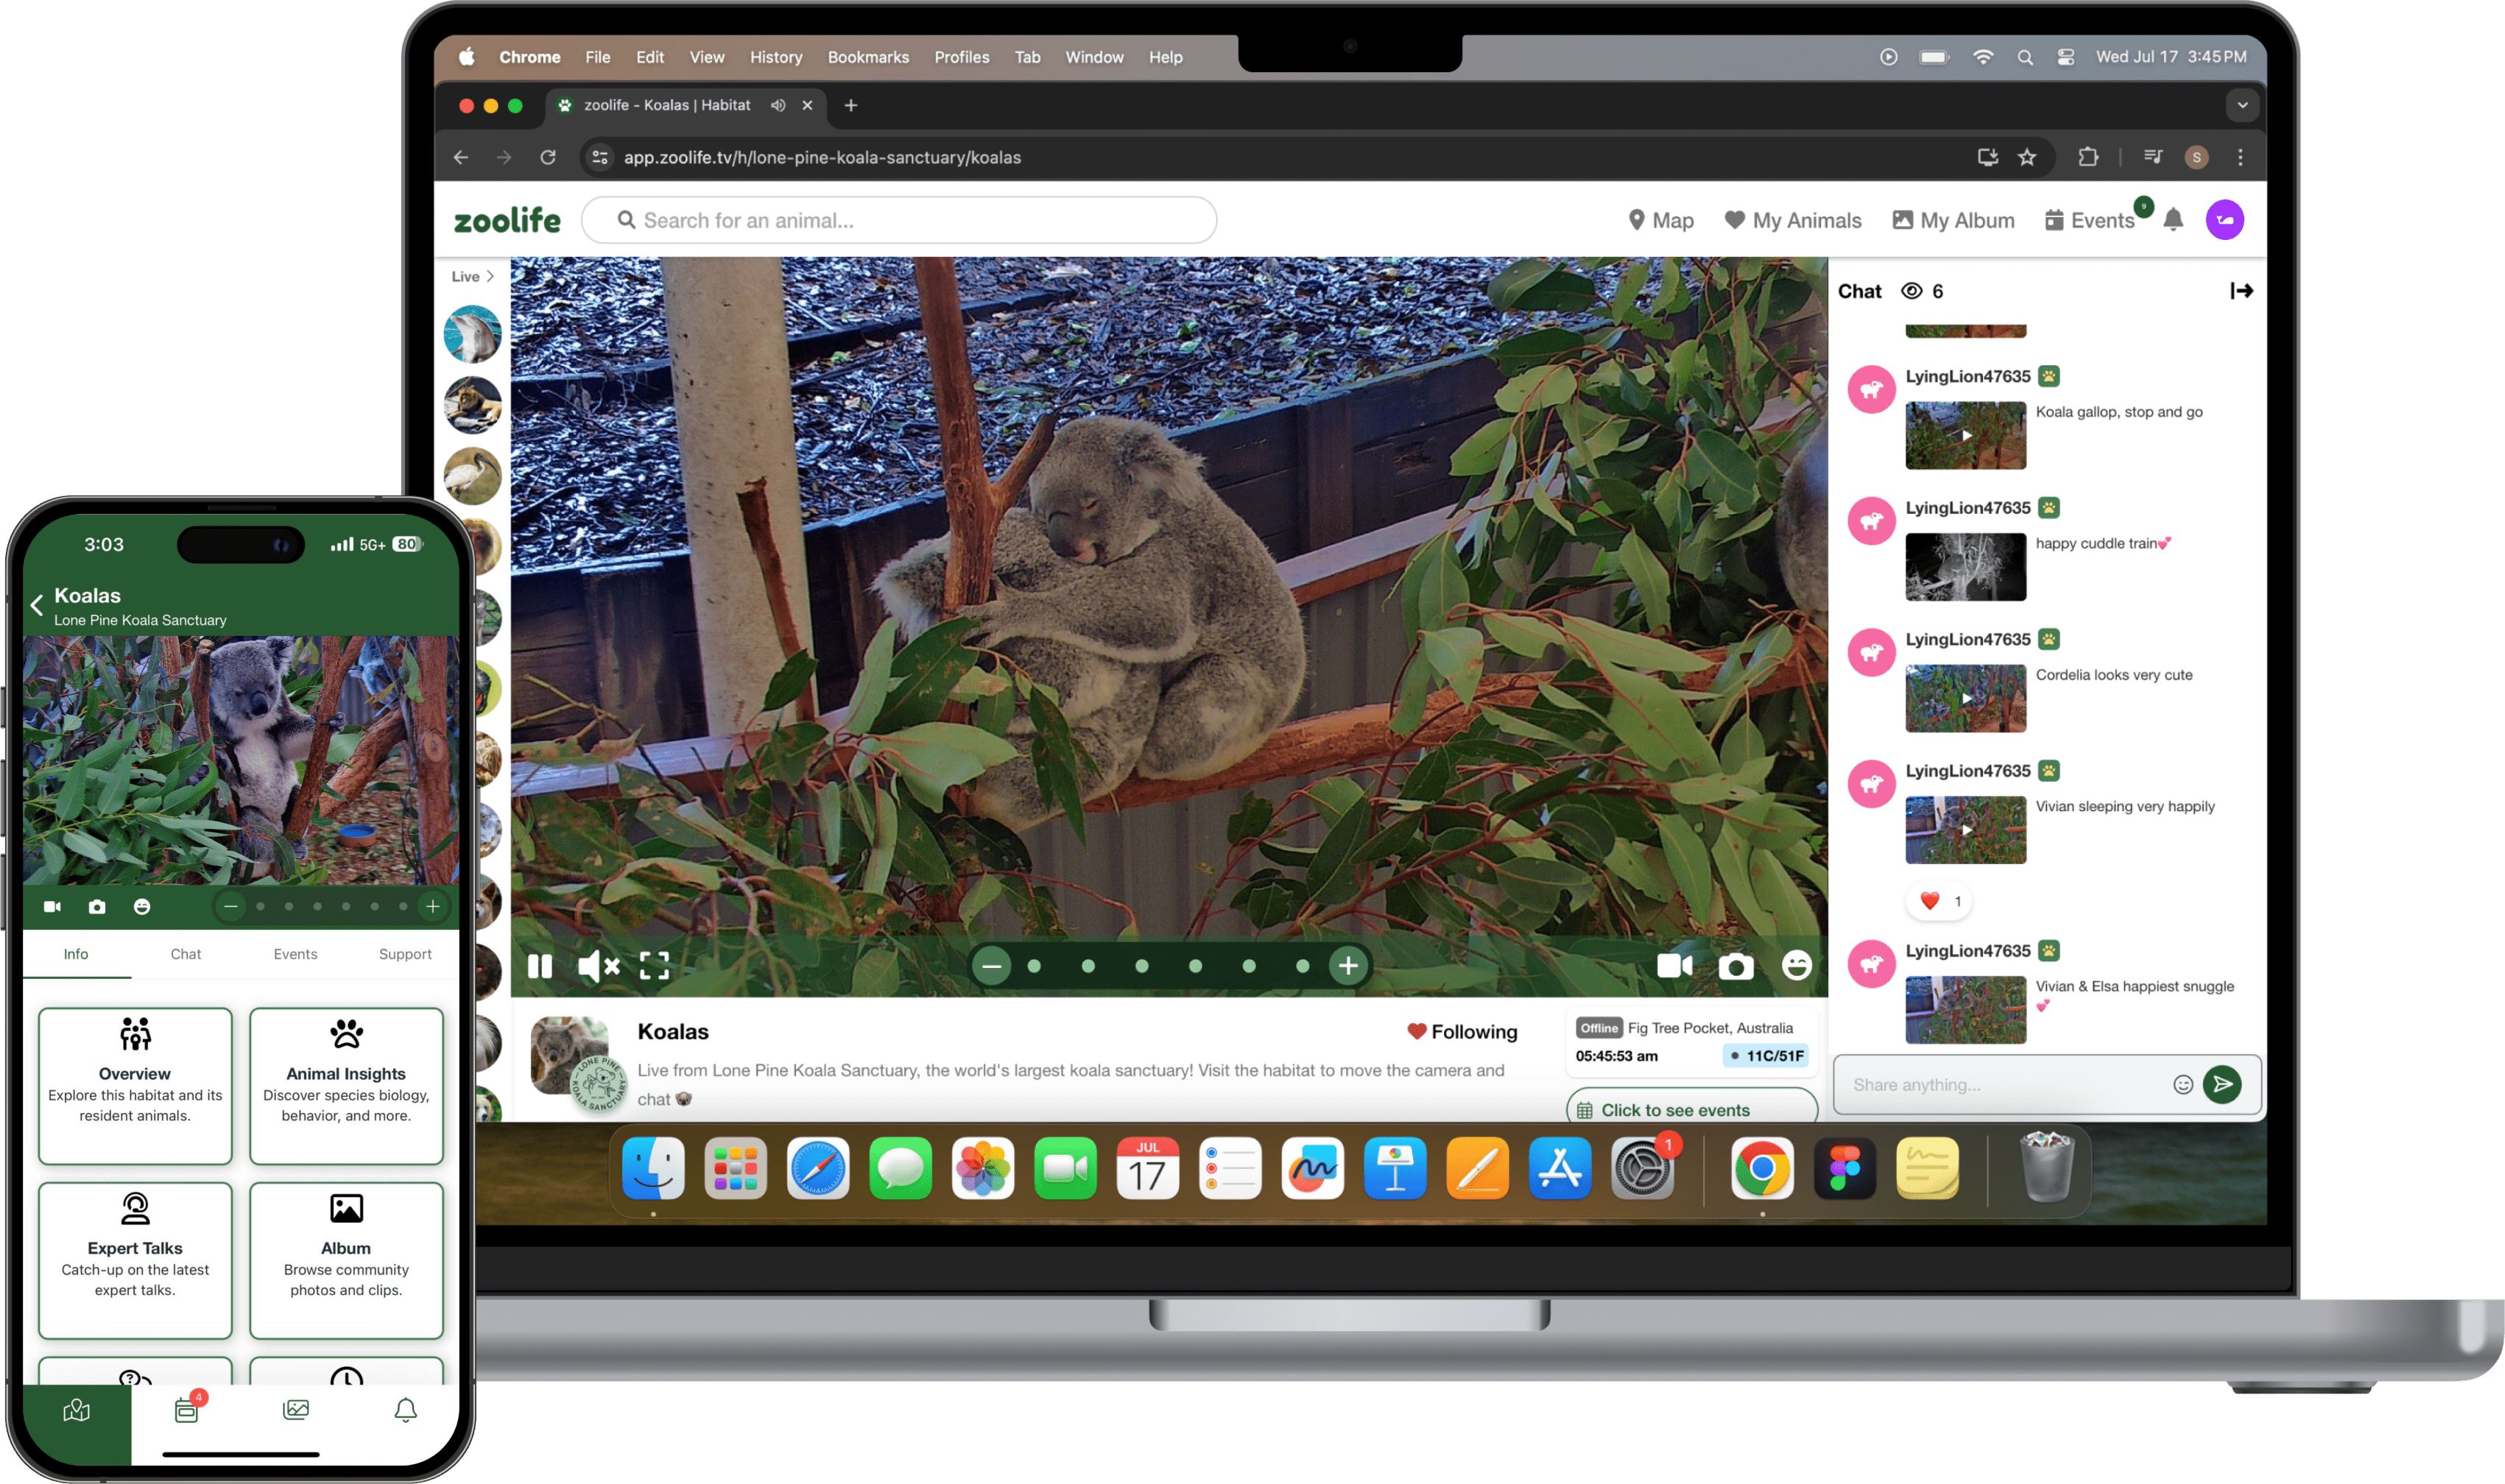Open My Album from the top navigation
The width and height of the screenshot is (2505, 1484).
[1951, 220]
